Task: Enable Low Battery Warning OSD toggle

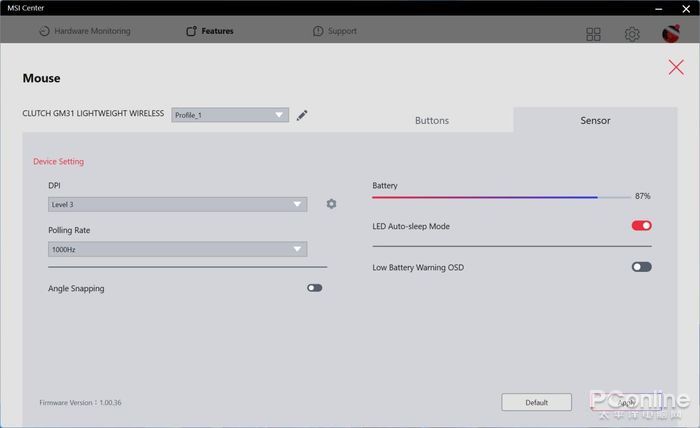Action: 642,267
